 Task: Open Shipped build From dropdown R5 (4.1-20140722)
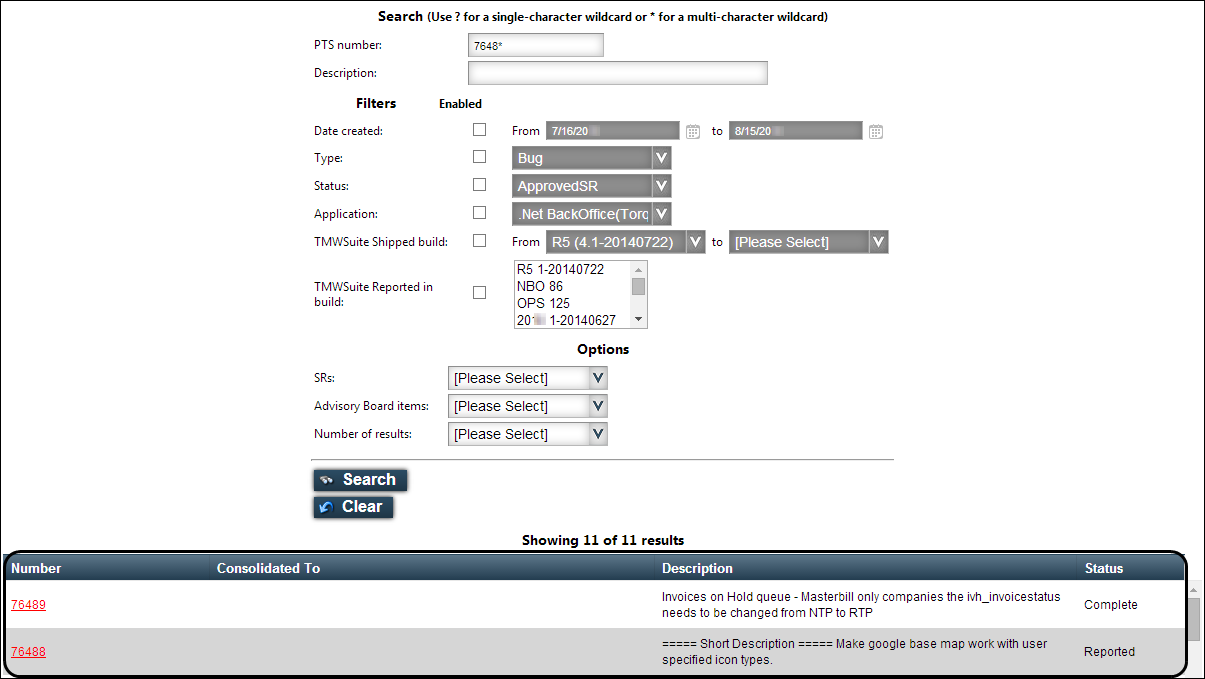tap(625, 242)
